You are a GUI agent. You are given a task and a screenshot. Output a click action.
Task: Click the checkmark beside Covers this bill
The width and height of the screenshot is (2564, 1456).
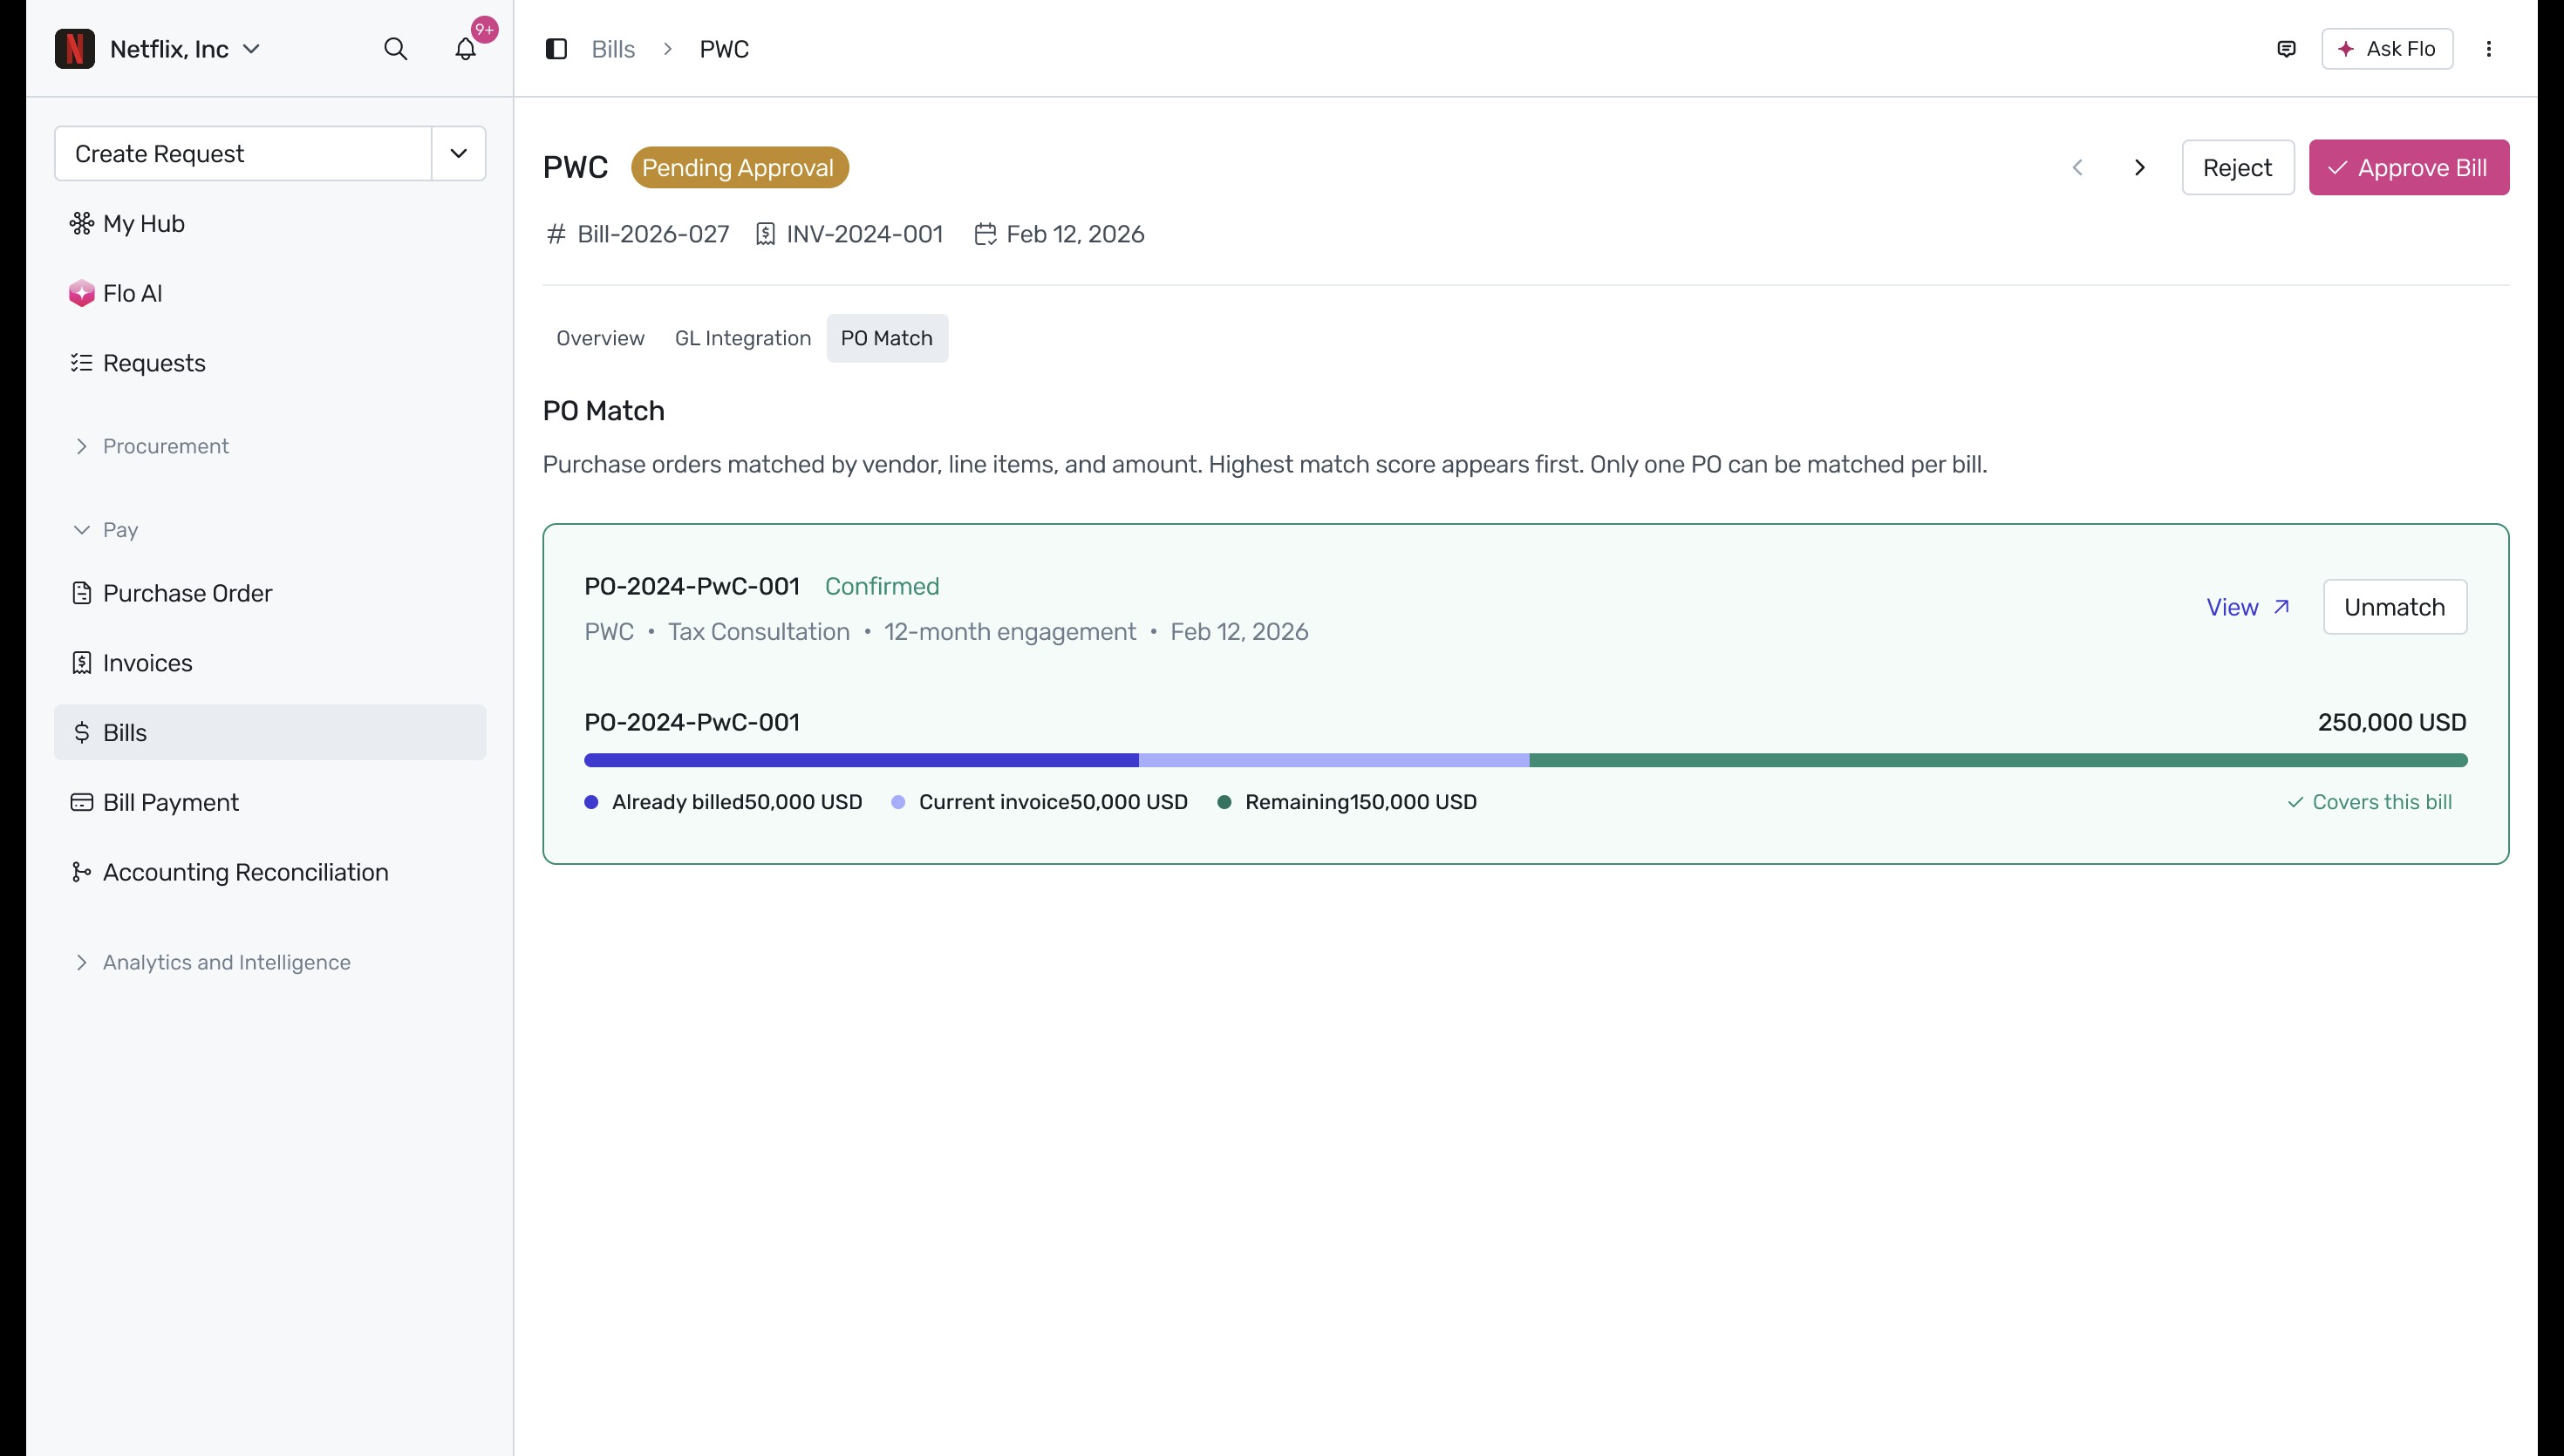pyautogui.click(x=2295, y=802)
